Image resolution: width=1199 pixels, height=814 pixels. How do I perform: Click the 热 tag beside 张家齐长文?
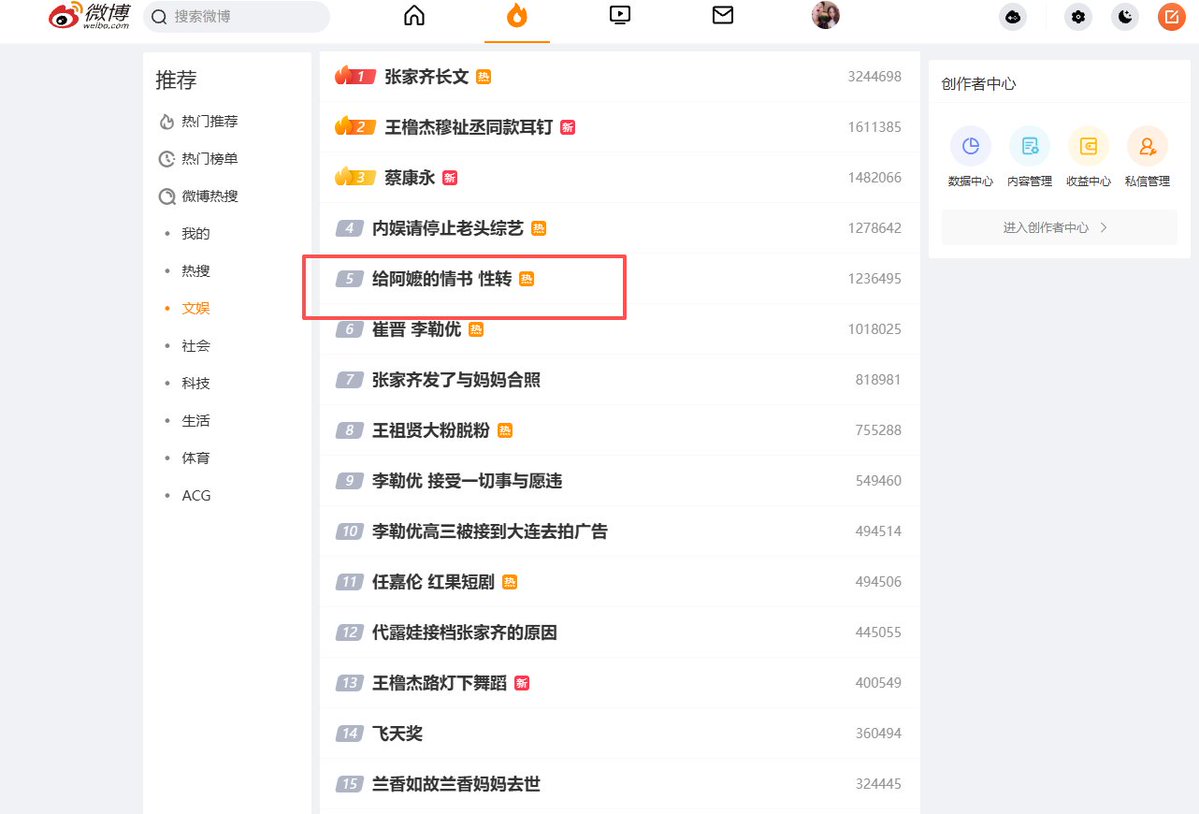coord(483,76)
